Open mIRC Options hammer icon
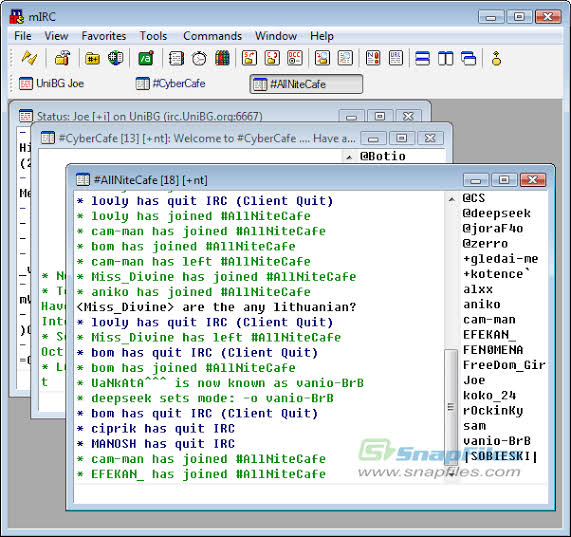The width and height of the screenshot is (571, 537). pos(63,58)
